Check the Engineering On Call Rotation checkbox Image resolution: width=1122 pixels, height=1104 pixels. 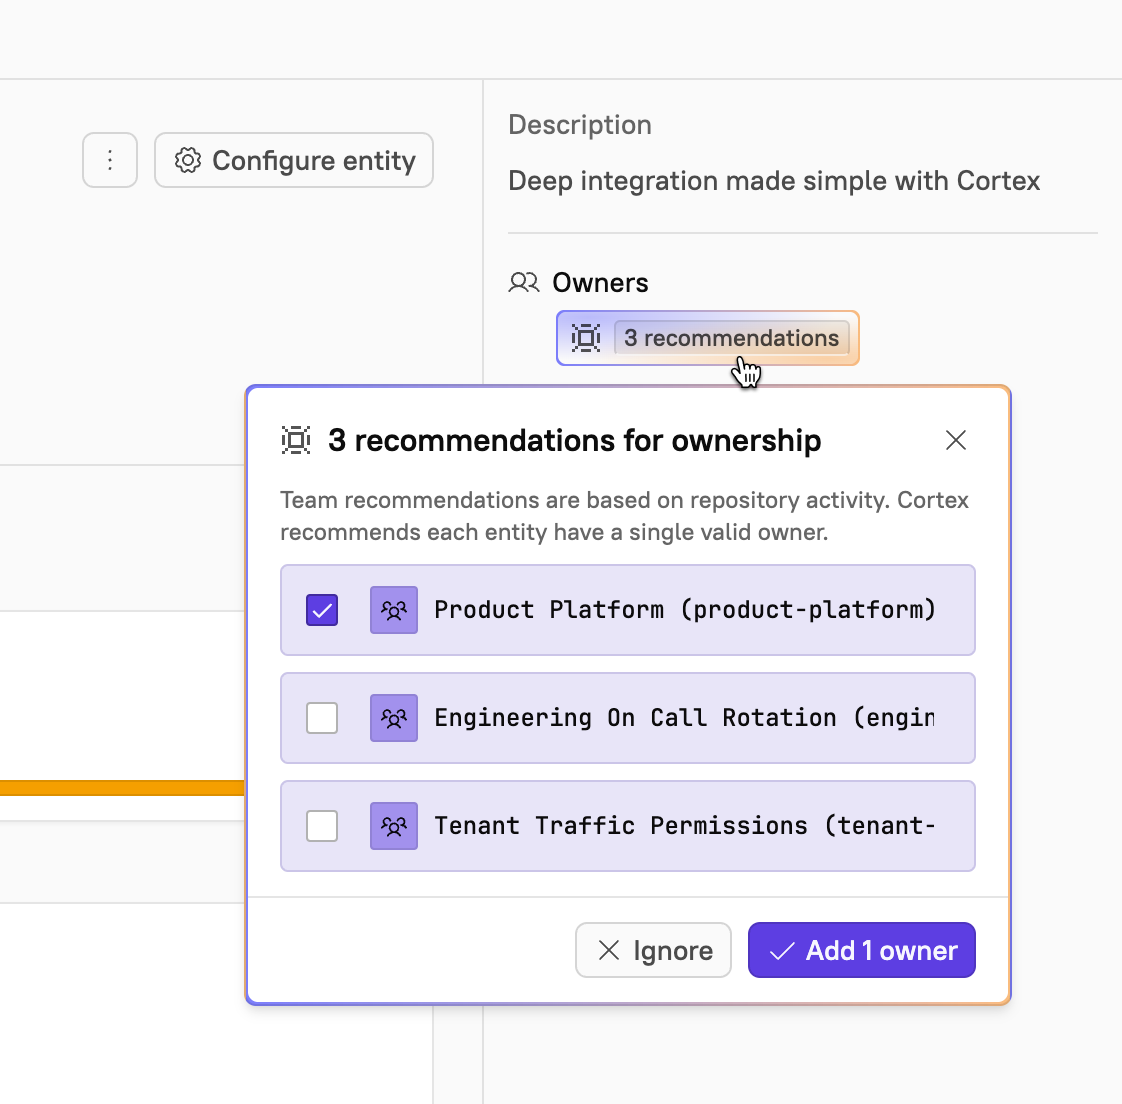[x=322, y=718]
